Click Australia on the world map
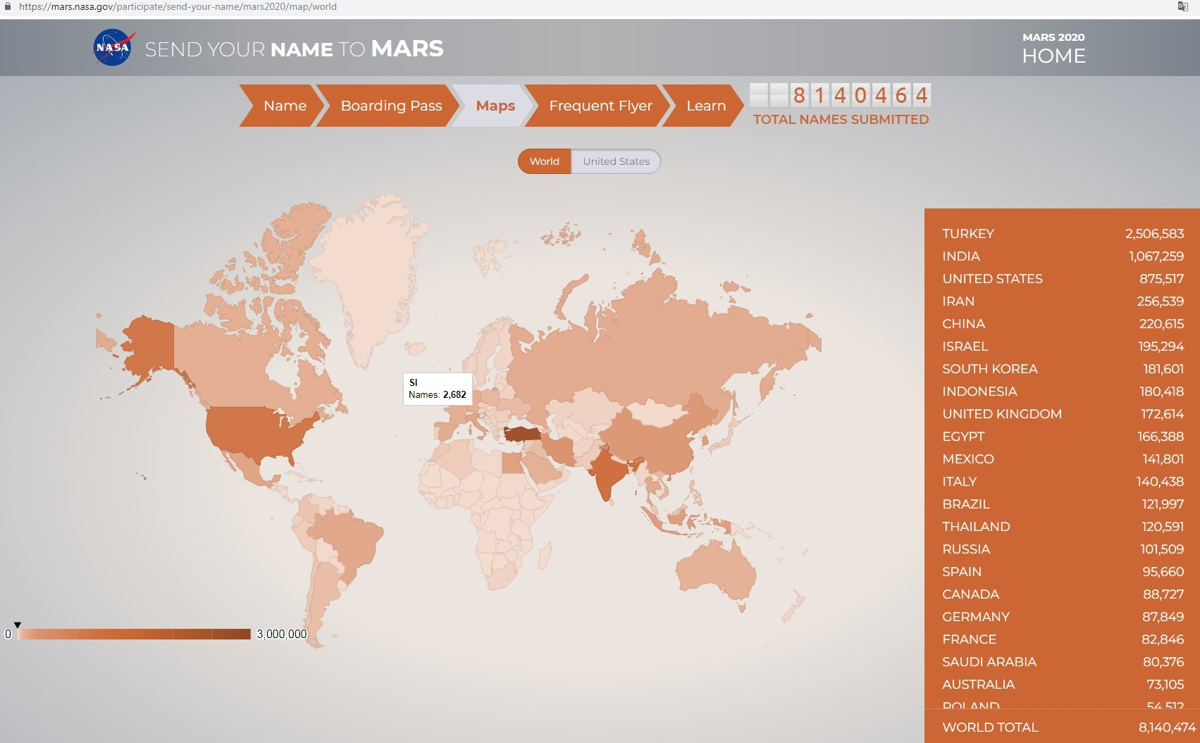Viewport: 1200px width, 743px height. 716,573
